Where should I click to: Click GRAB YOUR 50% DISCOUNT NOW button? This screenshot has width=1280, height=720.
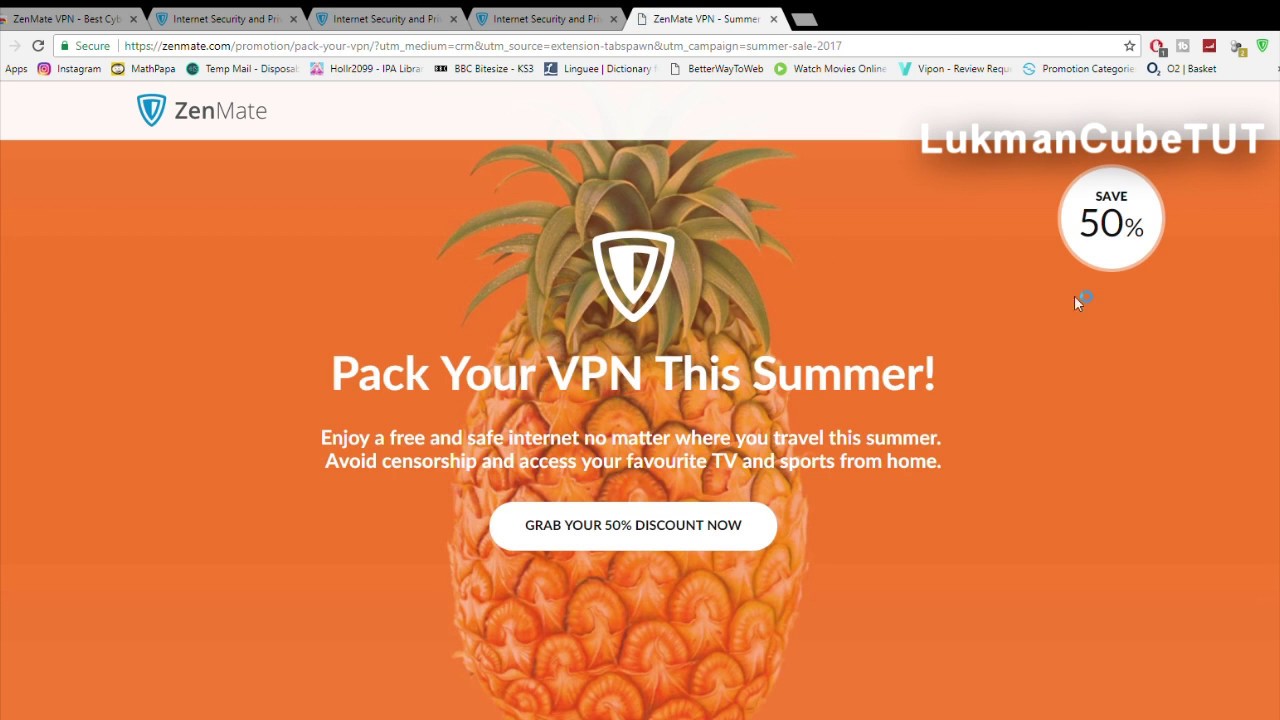633,525
